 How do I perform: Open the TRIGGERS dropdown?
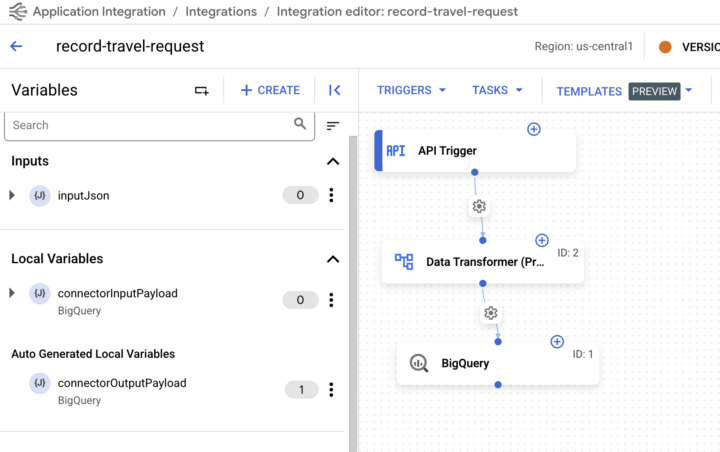[411, 90]
